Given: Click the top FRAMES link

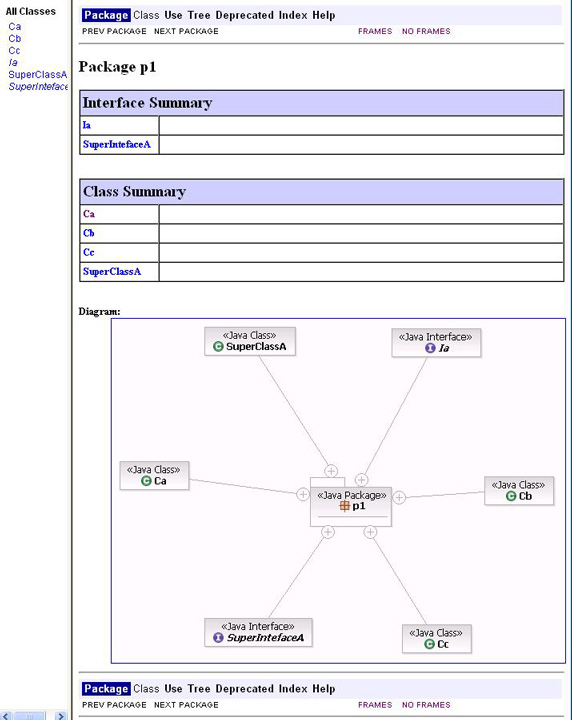Looking at the screenshot, I should point(375,31).
